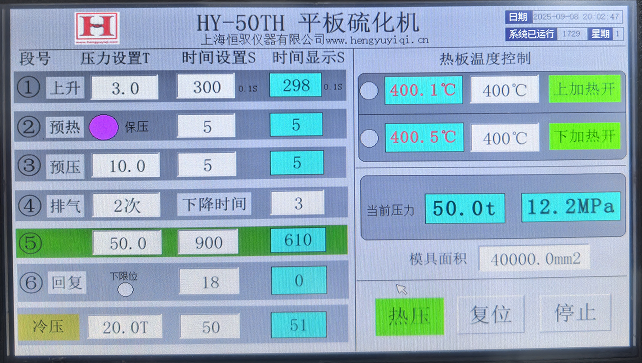Click the date and time display field
Image resolution: width=642 pixels, height=363 pixels.
point(577,17)
